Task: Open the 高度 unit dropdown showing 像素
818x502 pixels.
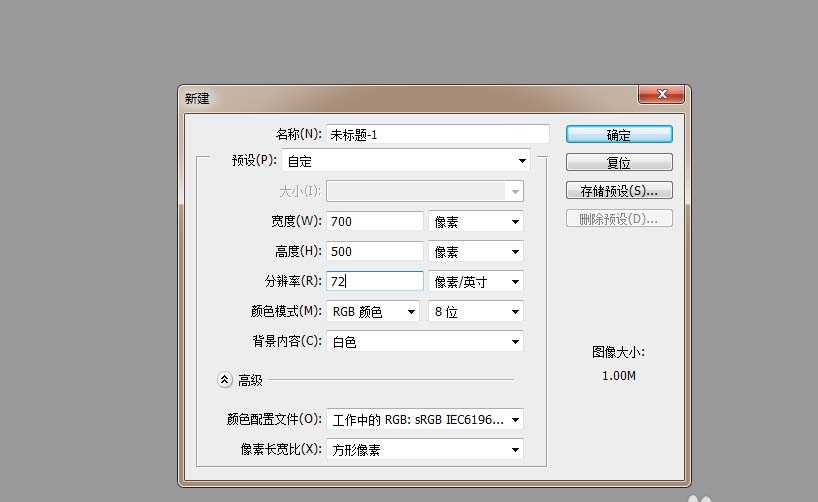Action: pos(475,252)
